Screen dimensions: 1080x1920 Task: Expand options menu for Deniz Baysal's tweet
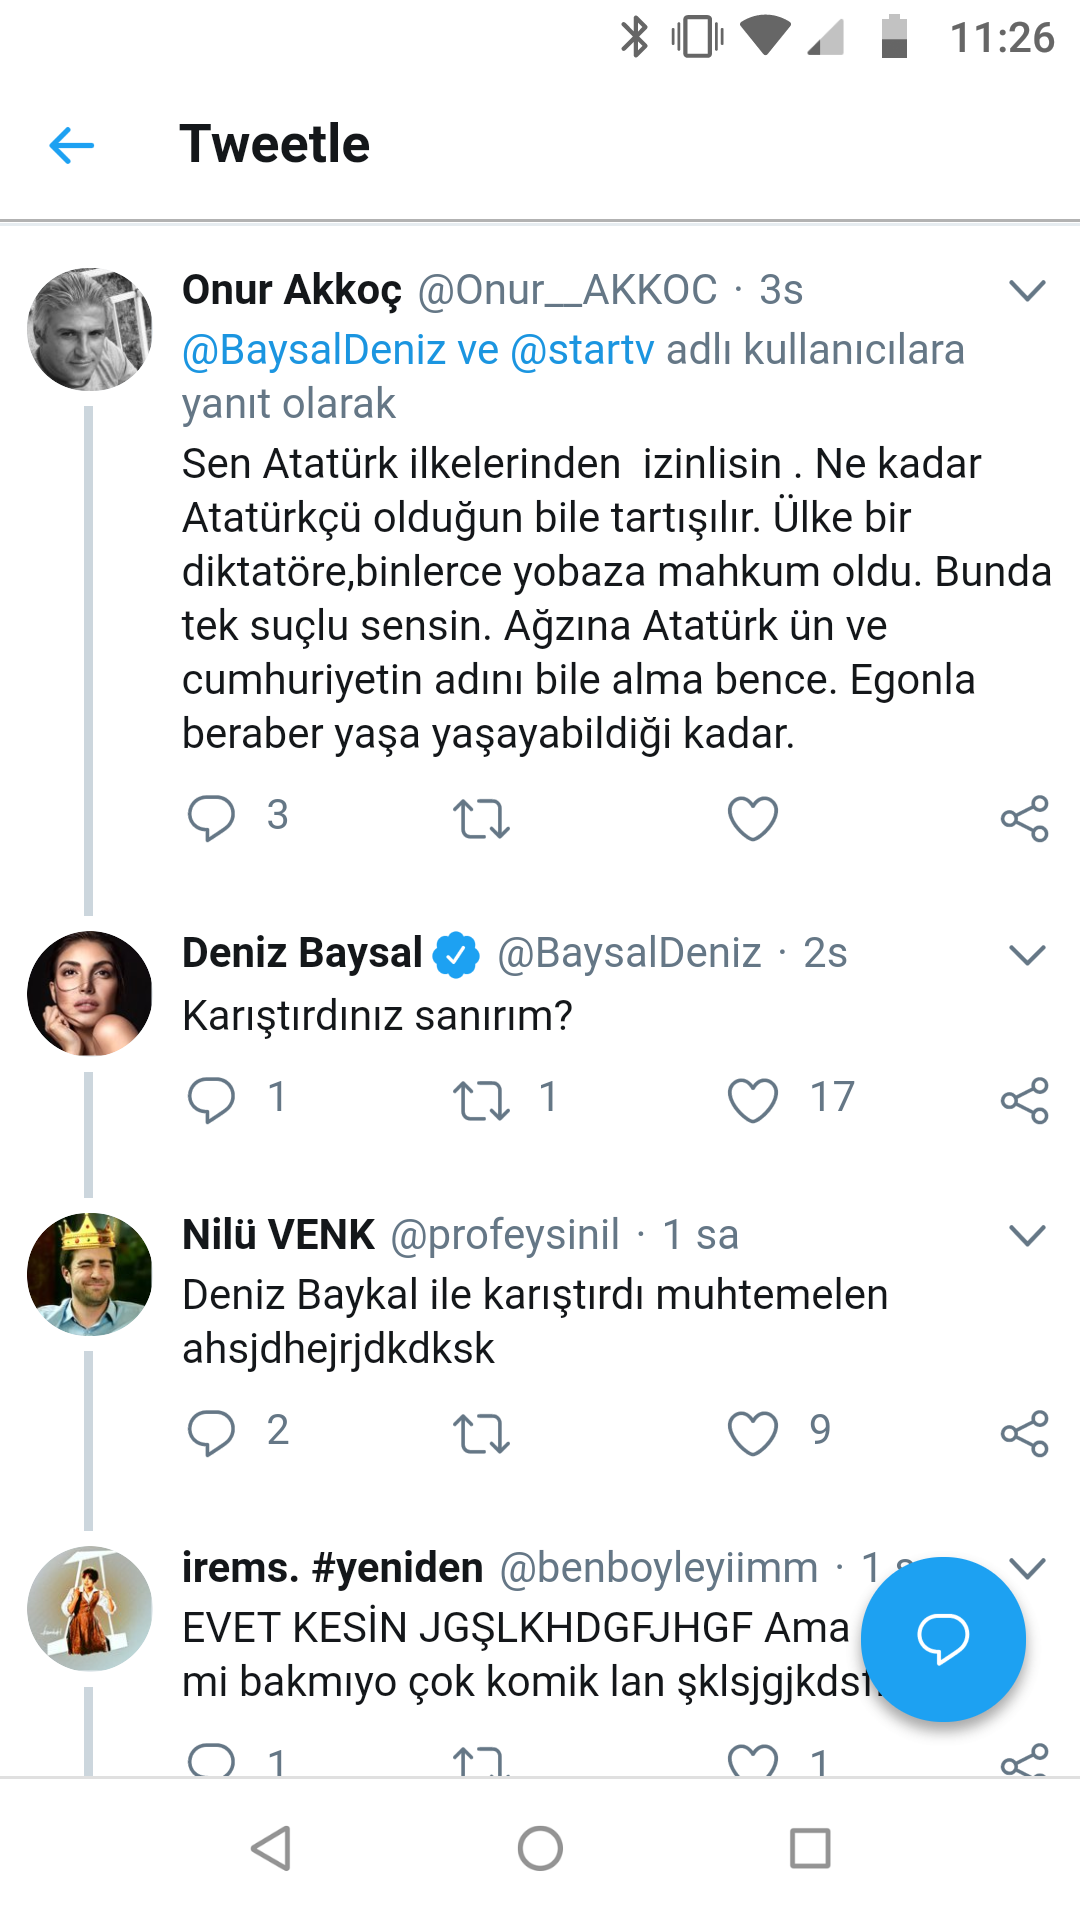(1027, 955)
